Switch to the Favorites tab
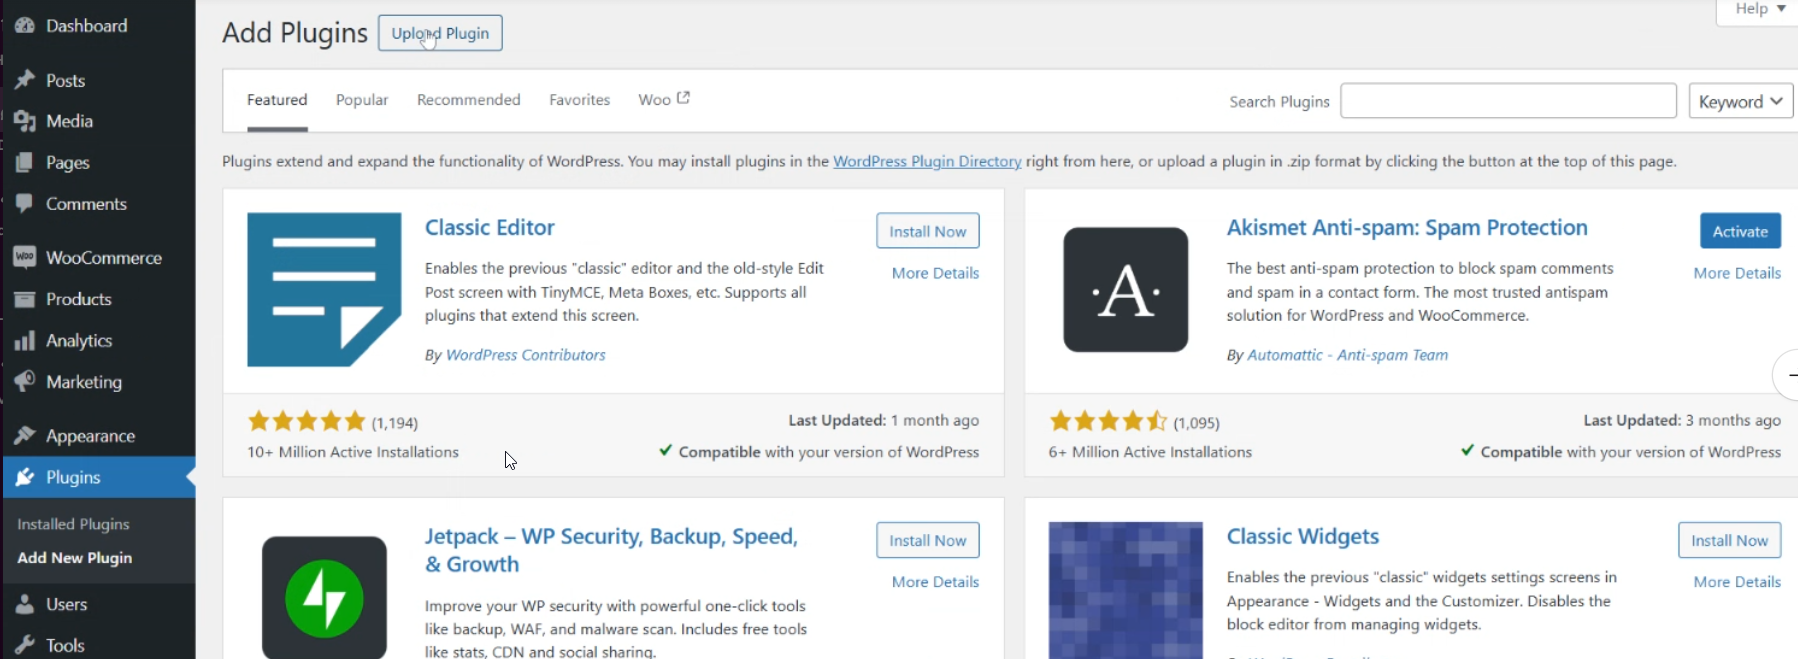Image resolution: width=1798 pixels, height=659 pixels. [579, 100]
